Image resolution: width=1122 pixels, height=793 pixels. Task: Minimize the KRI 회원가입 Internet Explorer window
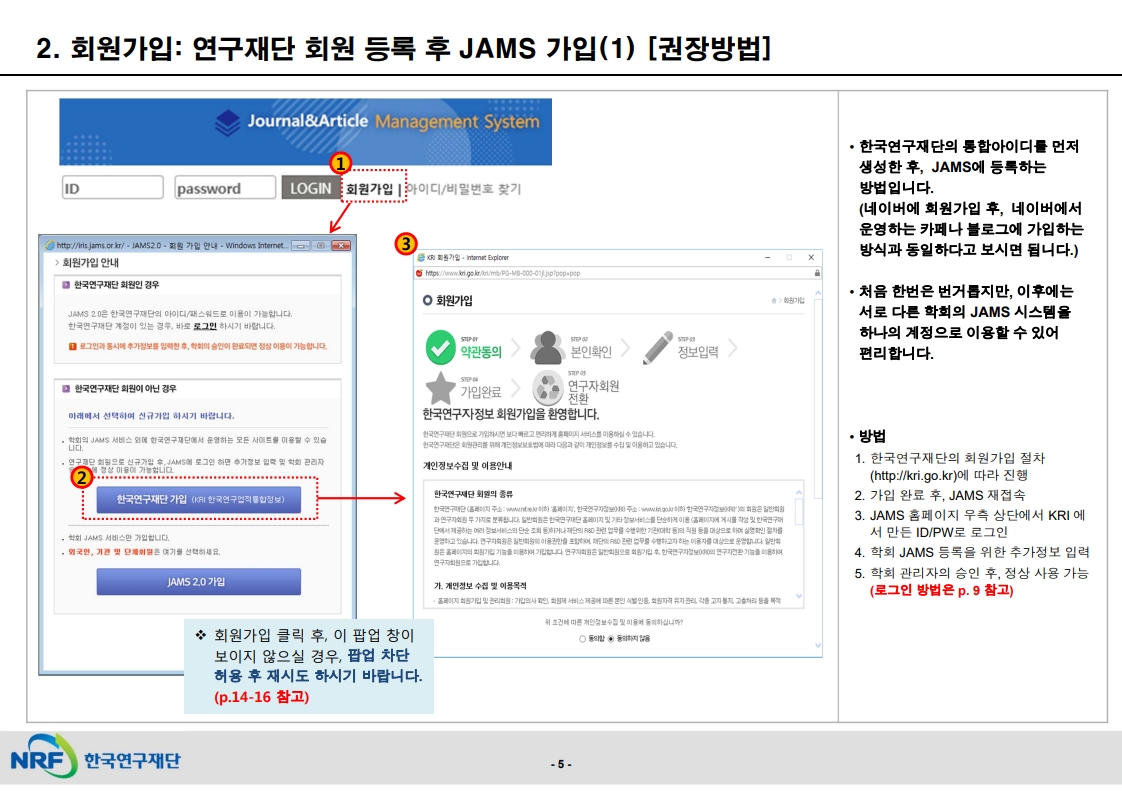767,257
